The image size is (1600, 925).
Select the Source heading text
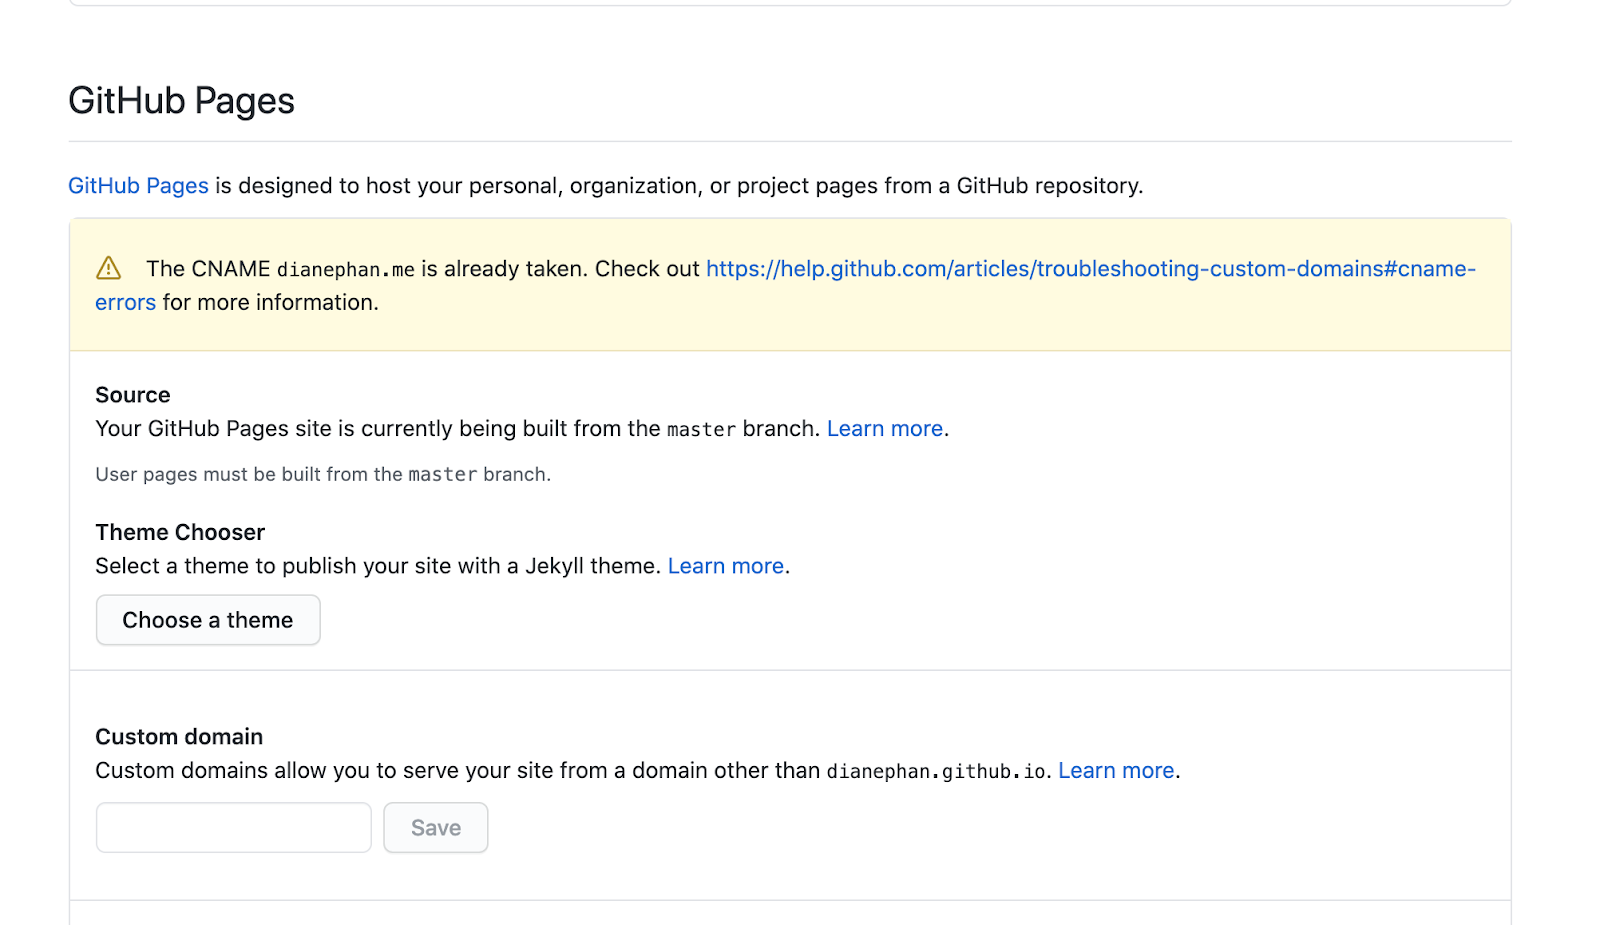click(133, 395)
